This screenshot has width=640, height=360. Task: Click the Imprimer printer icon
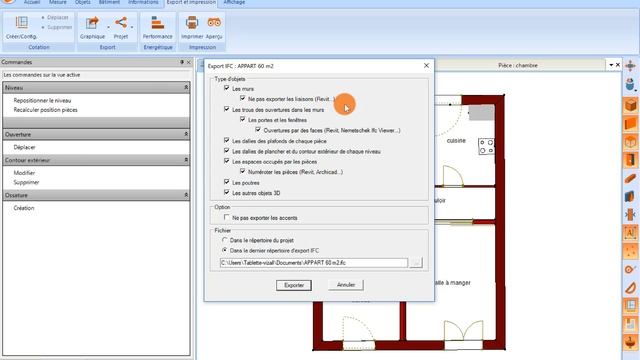[x=192, y=22]
